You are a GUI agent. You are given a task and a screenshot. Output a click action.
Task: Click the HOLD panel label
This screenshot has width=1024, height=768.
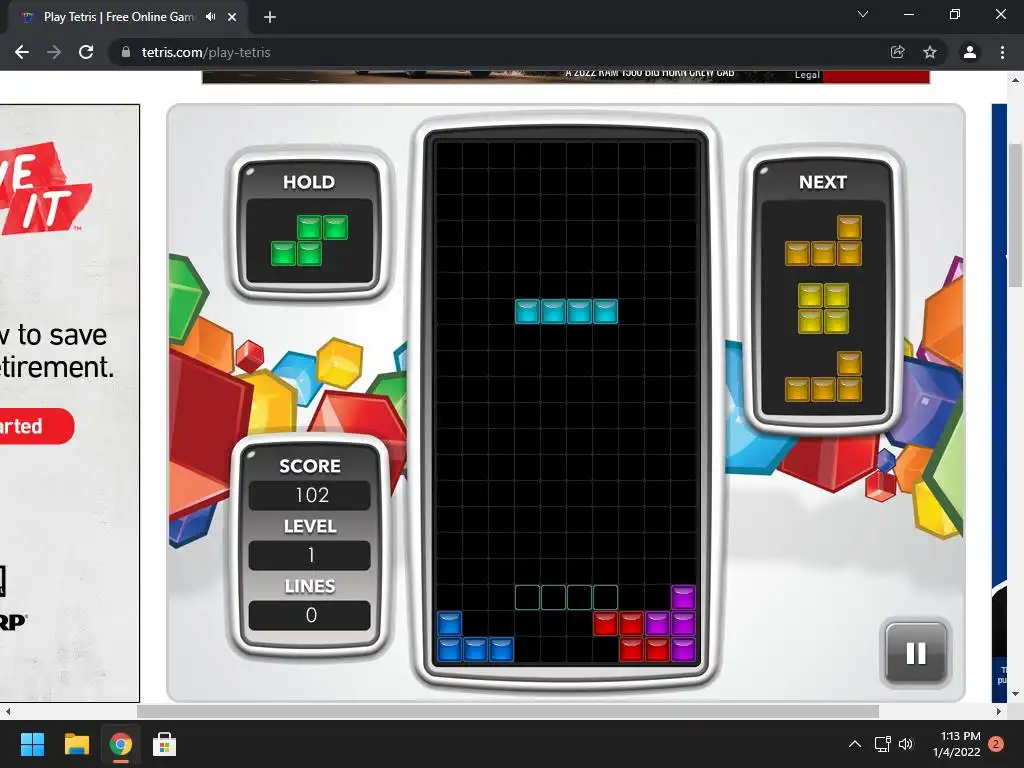pyautogui.click(x=309, y=182)
